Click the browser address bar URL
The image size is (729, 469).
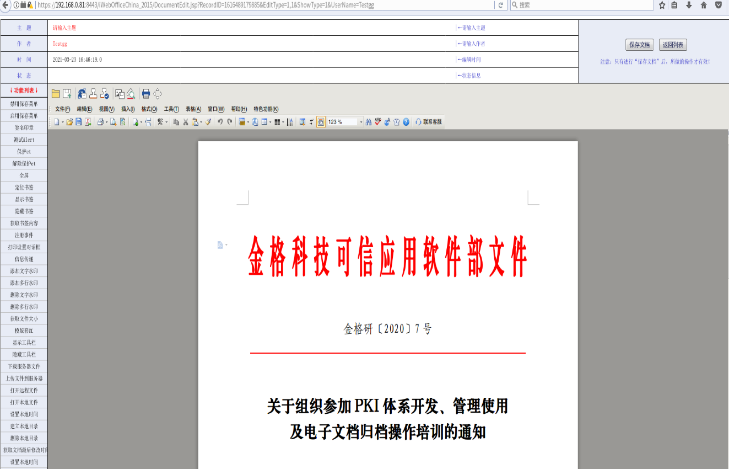pos(205,5)
